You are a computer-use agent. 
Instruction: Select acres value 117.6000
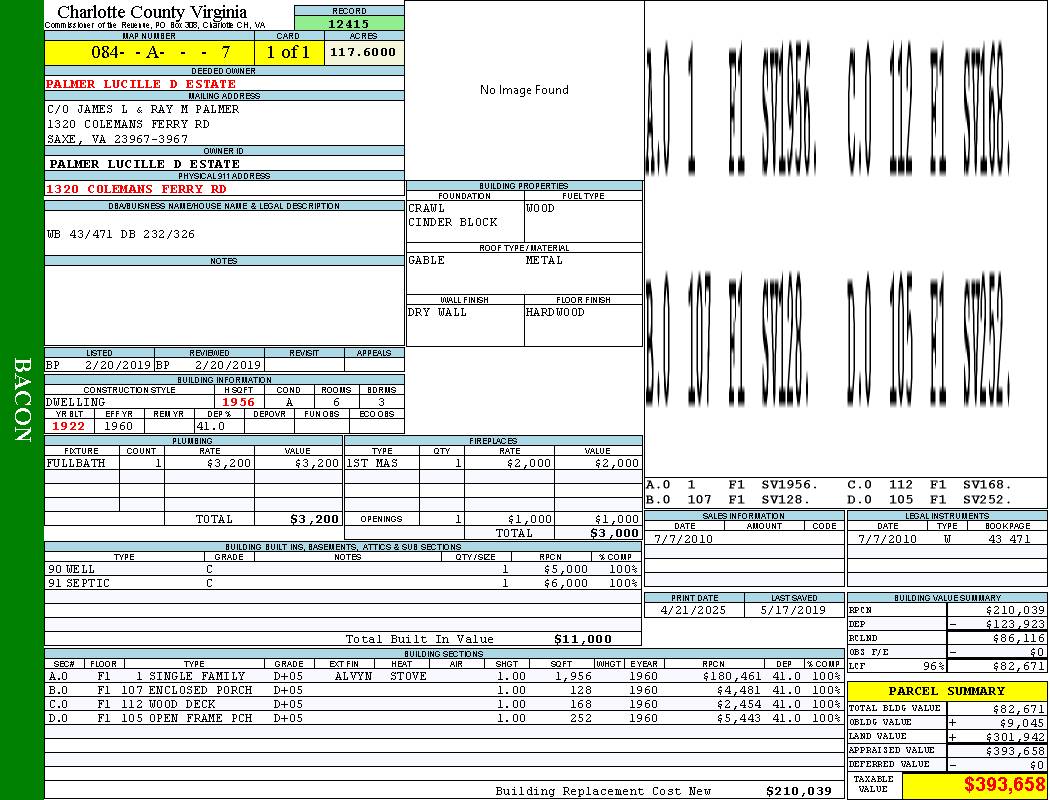363,52
